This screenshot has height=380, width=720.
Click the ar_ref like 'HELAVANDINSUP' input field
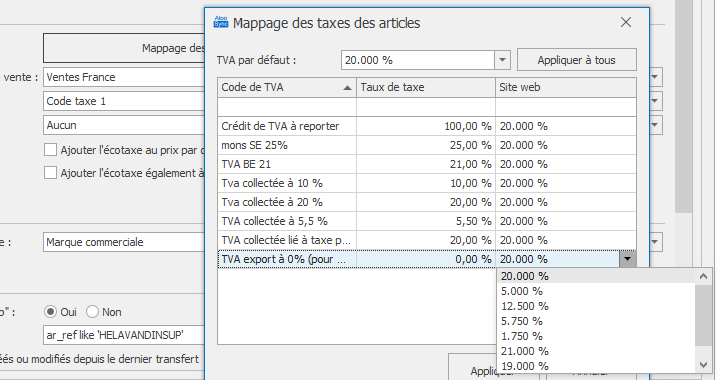tap(124, 335)
